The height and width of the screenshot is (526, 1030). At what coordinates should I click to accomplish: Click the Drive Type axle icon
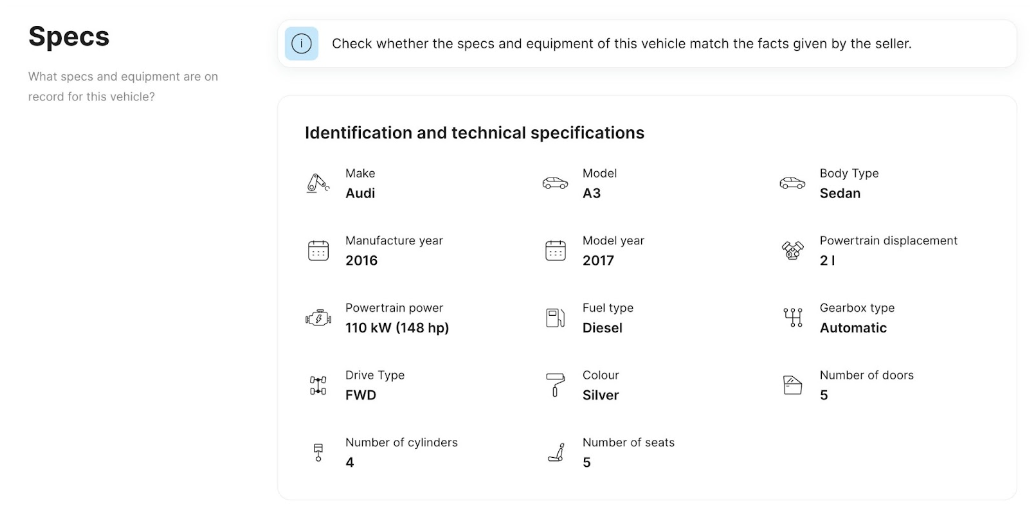pyautogui.click(x=318, y=385)
